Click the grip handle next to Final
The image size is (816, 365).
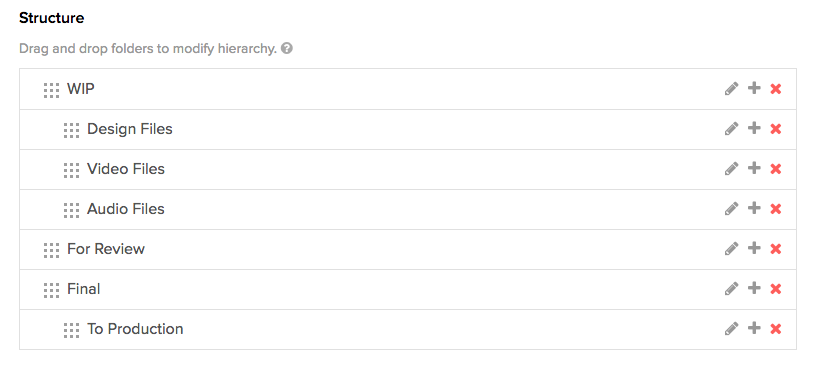(x=51, y=290)
